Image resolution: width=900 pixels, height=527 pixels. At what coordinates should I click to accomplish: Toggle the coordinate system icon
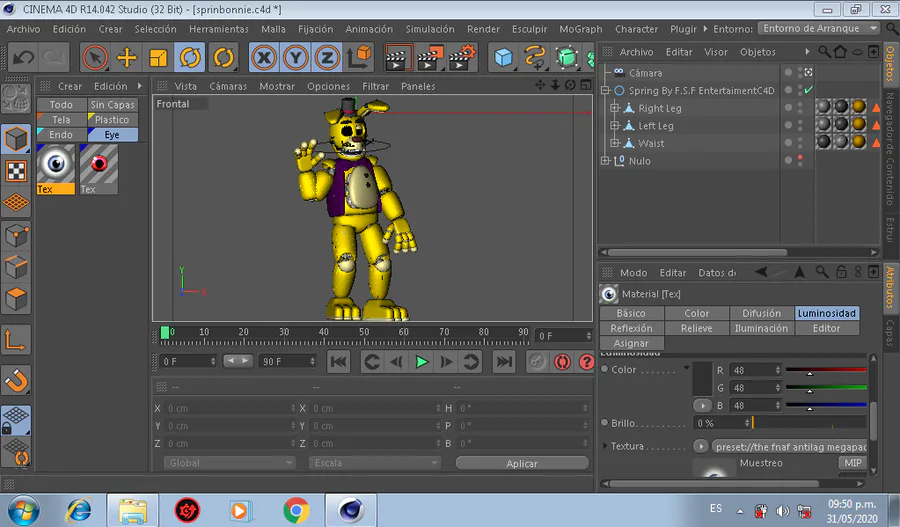359,57
